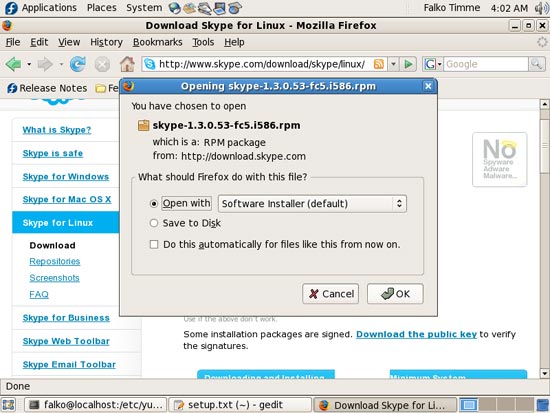The width and height of the screenshot is (550, 413).
Task: Click the Fedora Applications menu icon
Action: pos(11,8)
